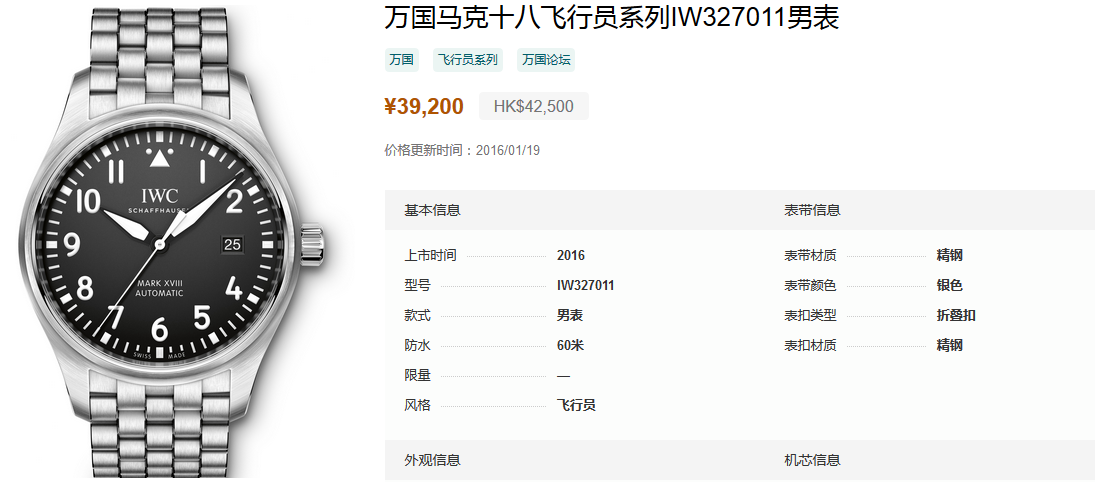Open the 飞行员系列 tag
This screenshot has width=1095, height=482.
pyautogui.click(x=468, y=60)
